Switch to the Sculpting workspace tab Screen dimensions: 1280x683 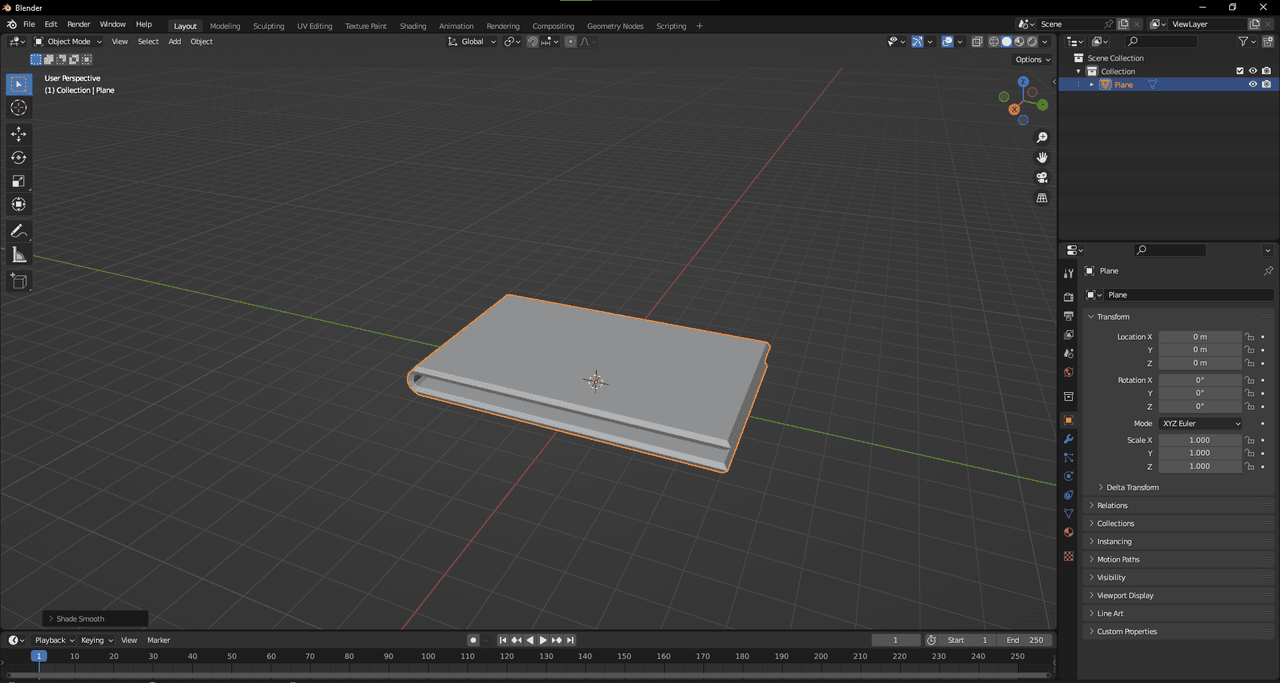point(268,26)
